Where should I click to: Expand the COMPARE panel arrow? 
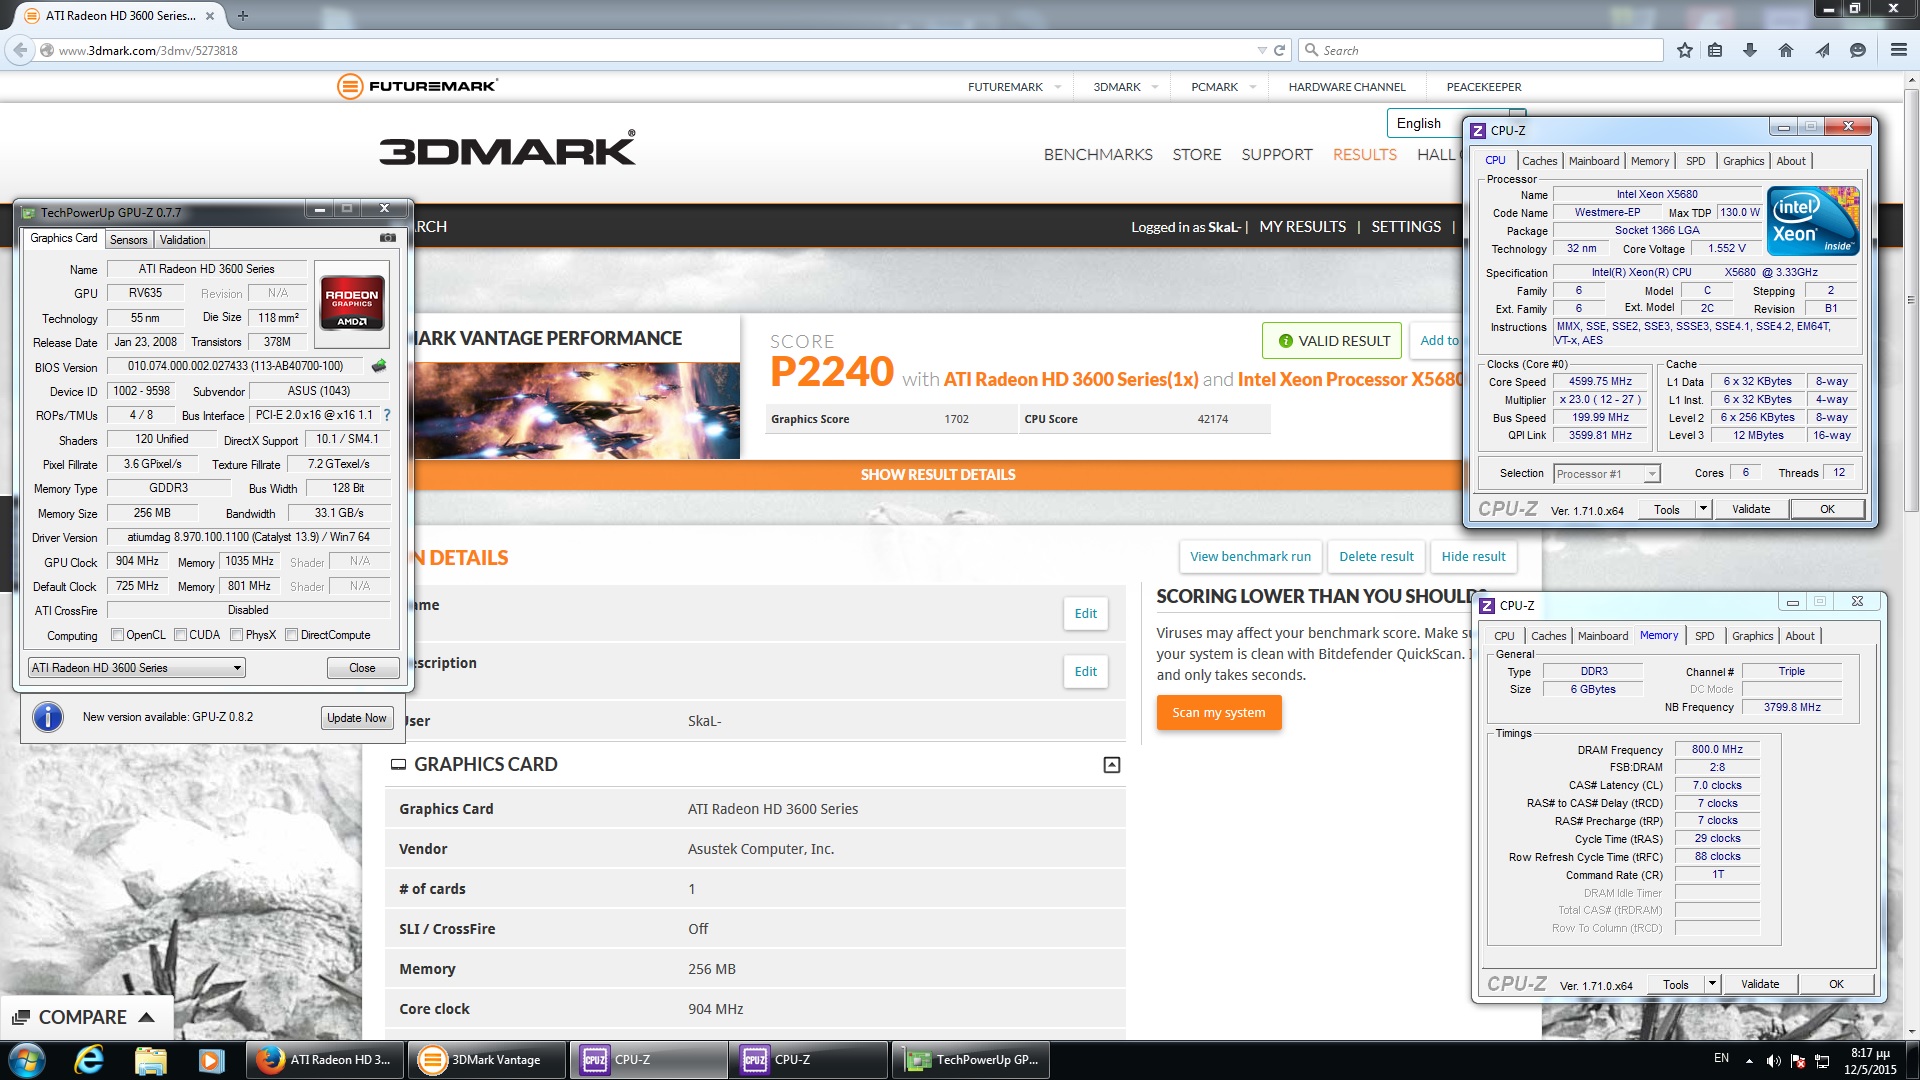coord(146,1017)
